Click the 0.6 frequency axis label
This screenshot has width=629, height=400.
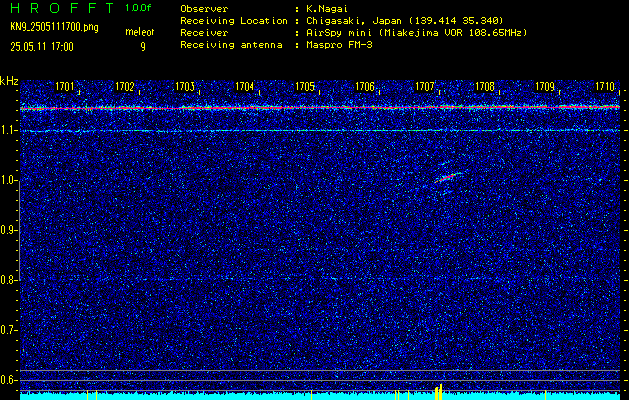tap(9, 380)
